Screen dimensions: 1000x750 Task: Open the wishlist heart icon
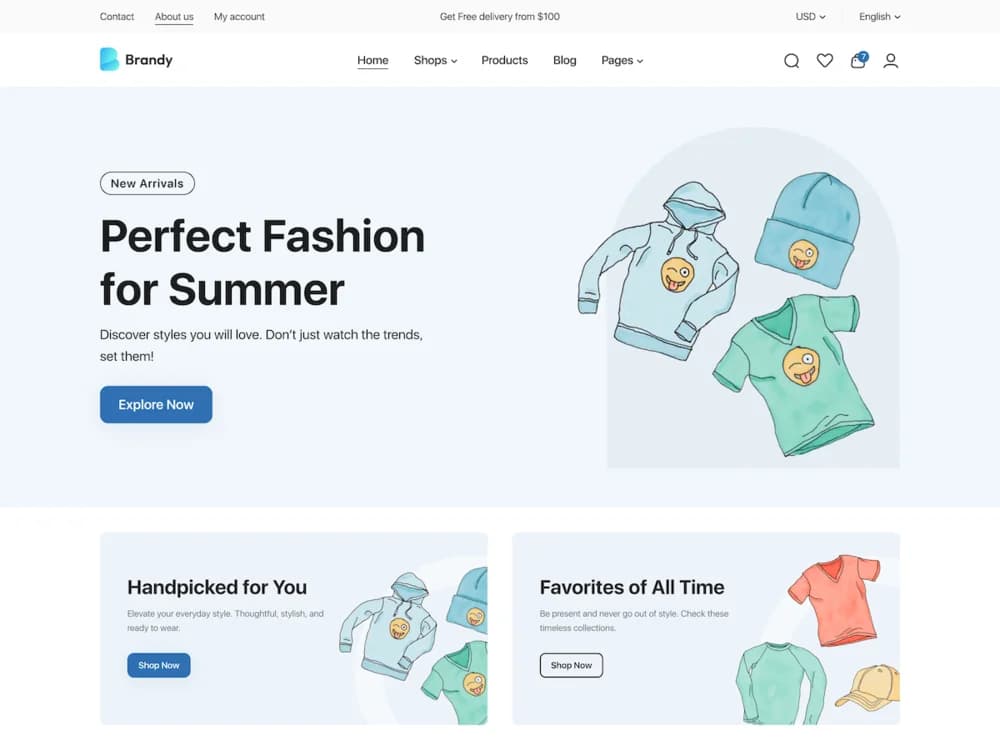coord(825,61)
